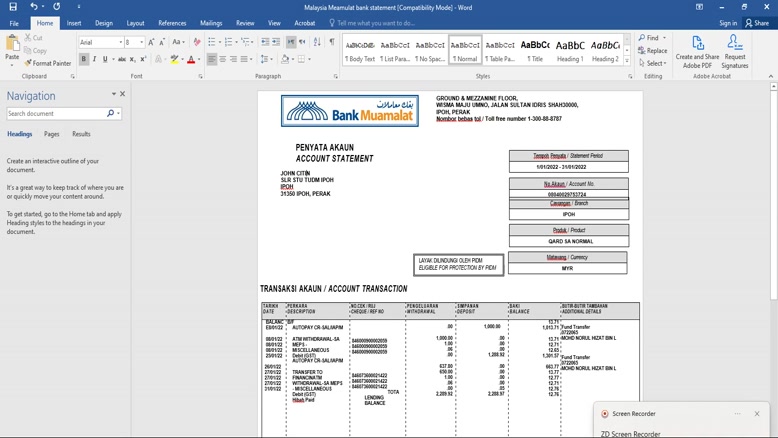Toggle Show/Hide paragraph marks
This screenshot has height=438, width=778.
coord(332,42)
